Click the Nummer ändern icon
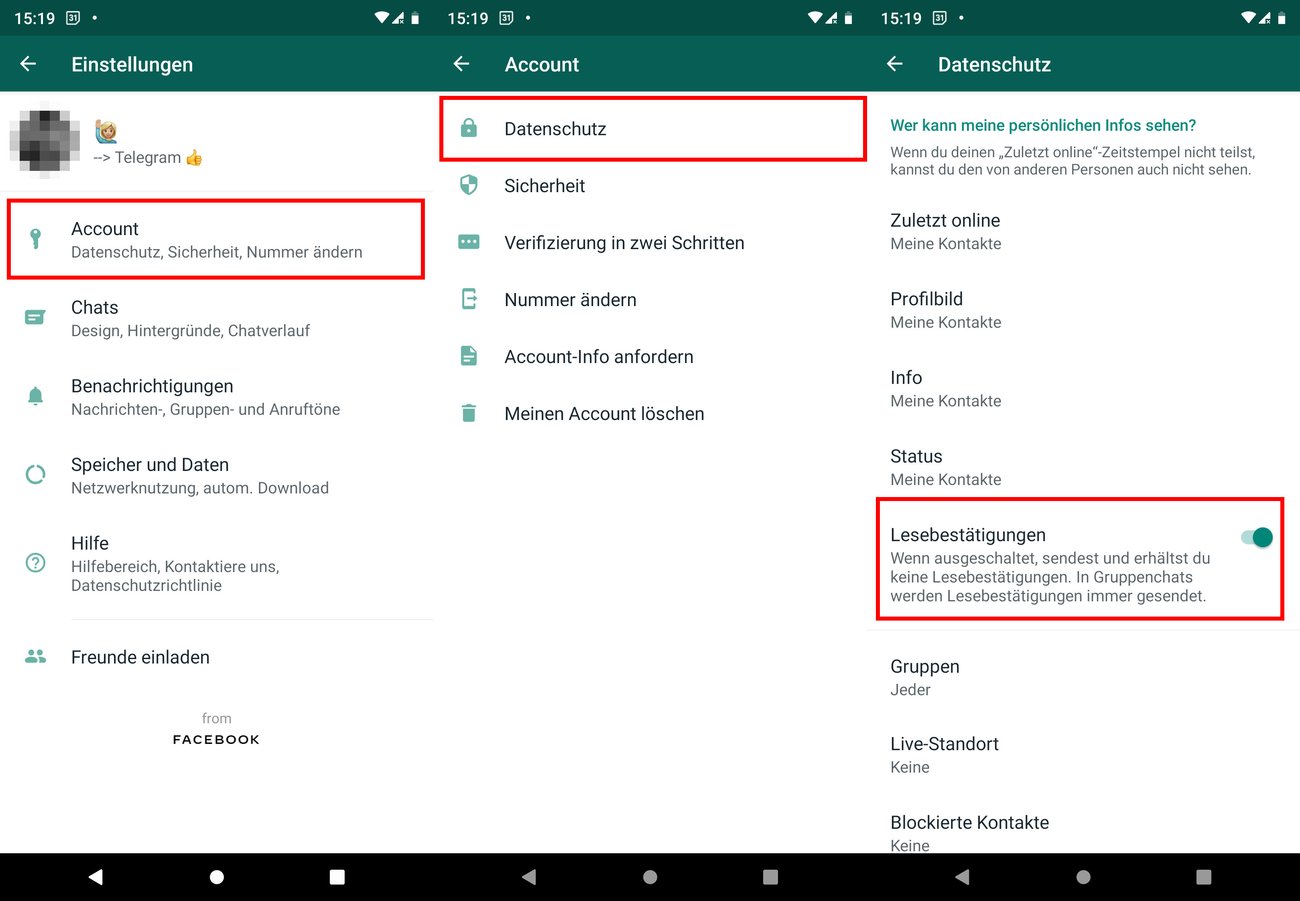The height and width of the screenshot is (901, 1300). tap(468, 299)
